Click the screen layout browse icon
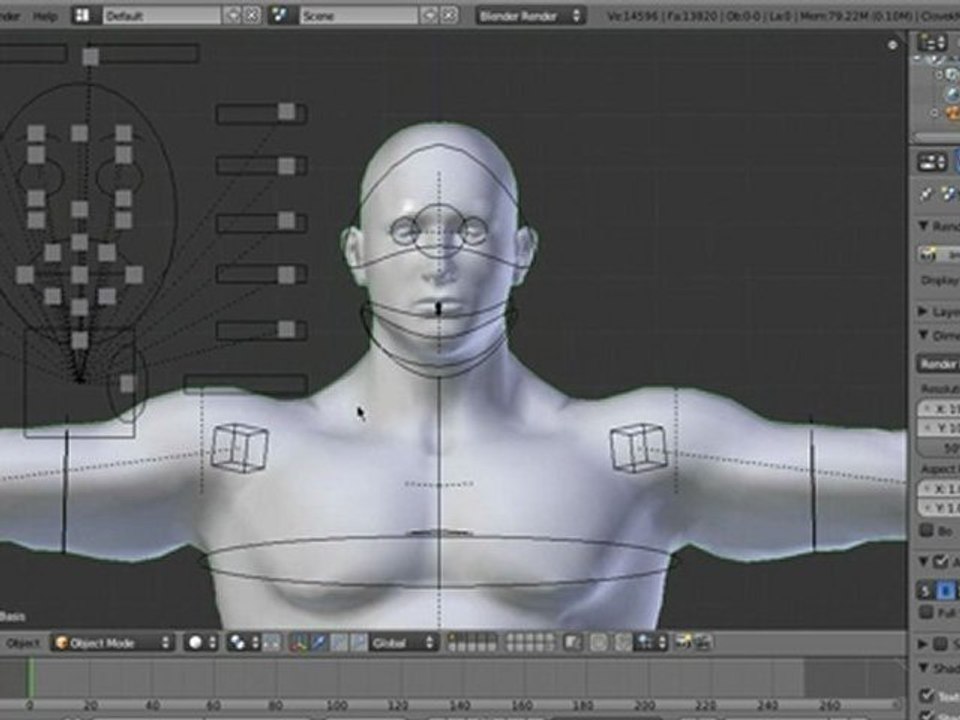960x720 pixels. tap(82, 15)
